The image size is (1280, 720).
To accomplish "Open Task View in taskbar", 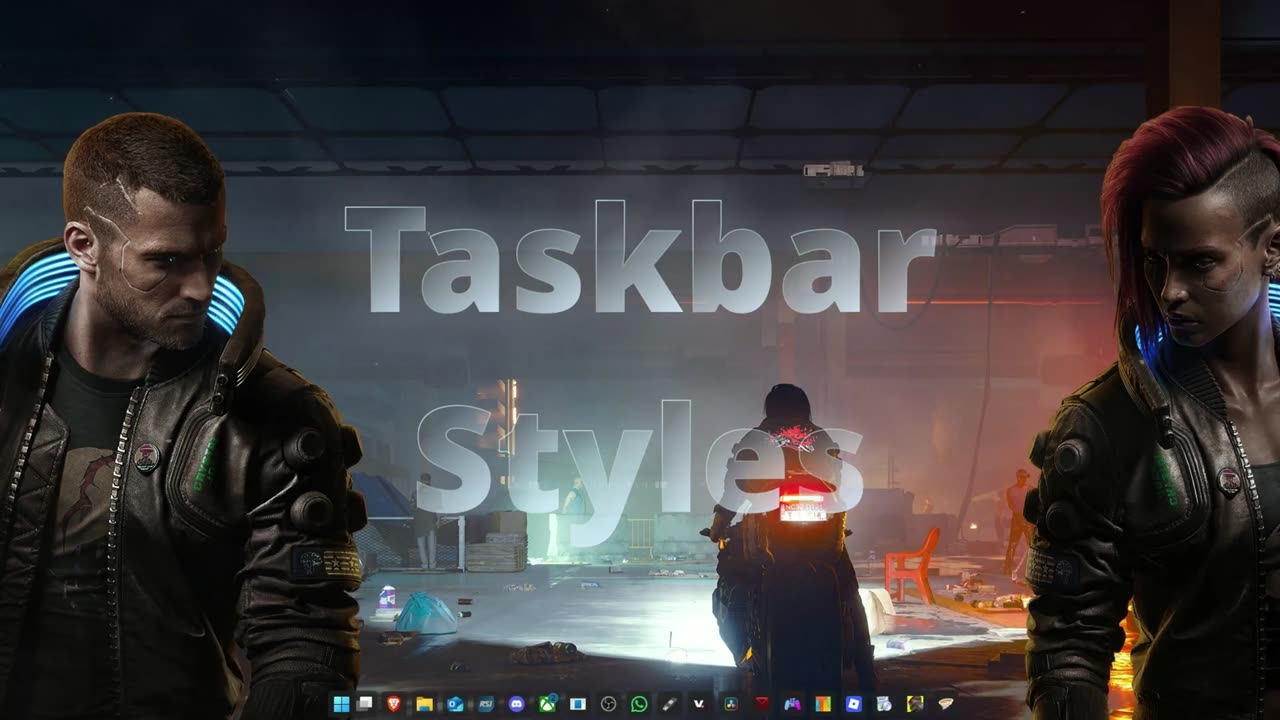I will coord(365,704).
